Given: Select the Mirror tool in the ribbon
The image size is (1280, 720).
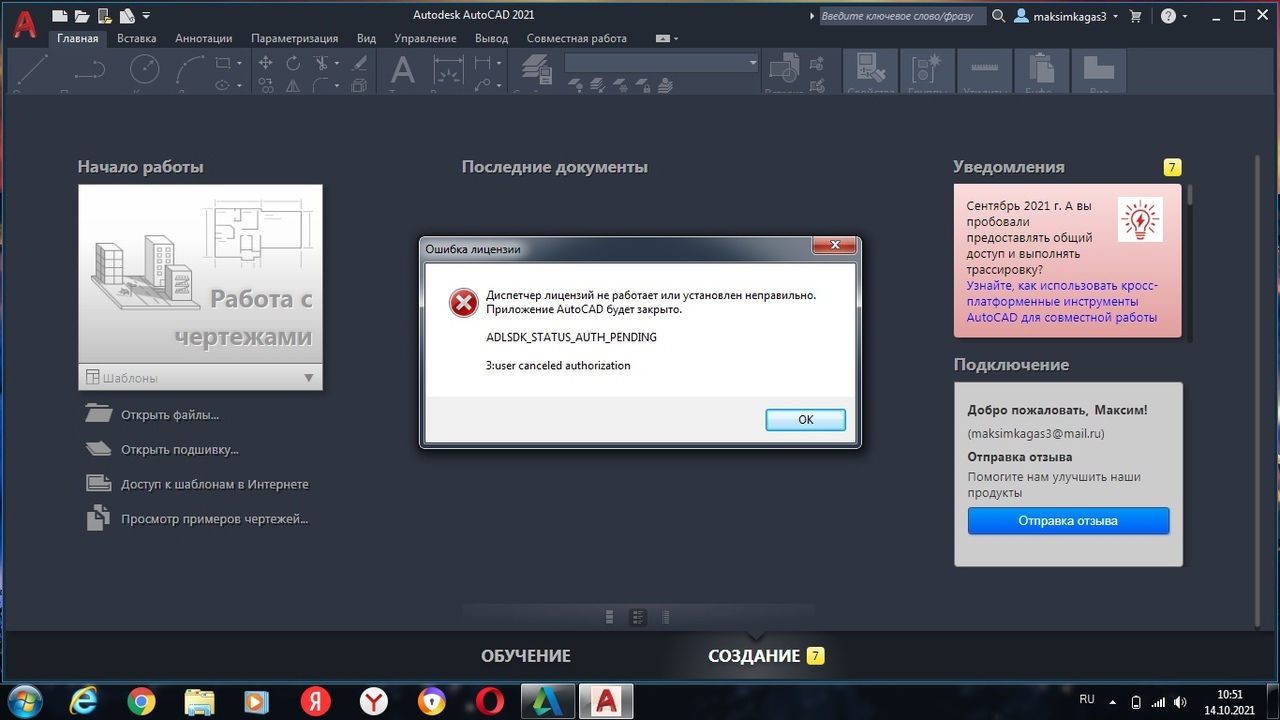Looking at the screenshot, I should [x=293, y=86].
